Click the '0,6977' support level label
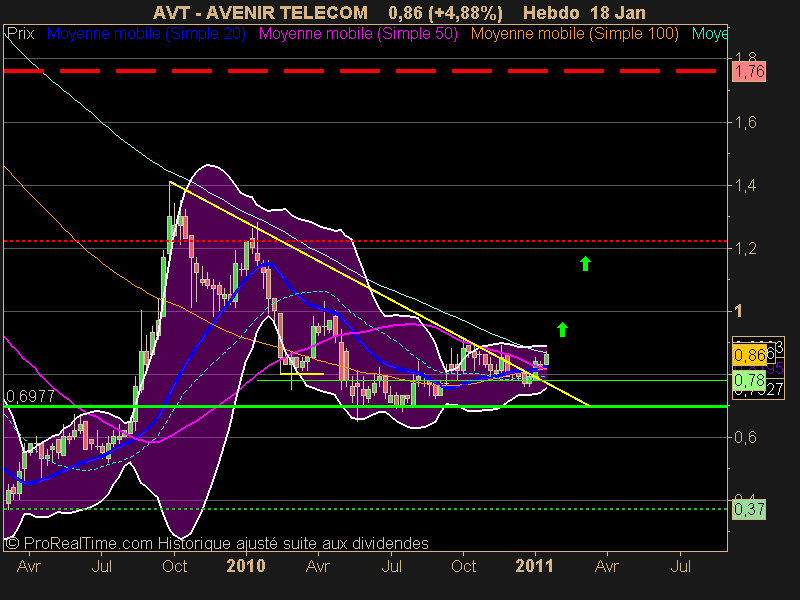Viewport: 800px width, 600px height. [31, 396]
